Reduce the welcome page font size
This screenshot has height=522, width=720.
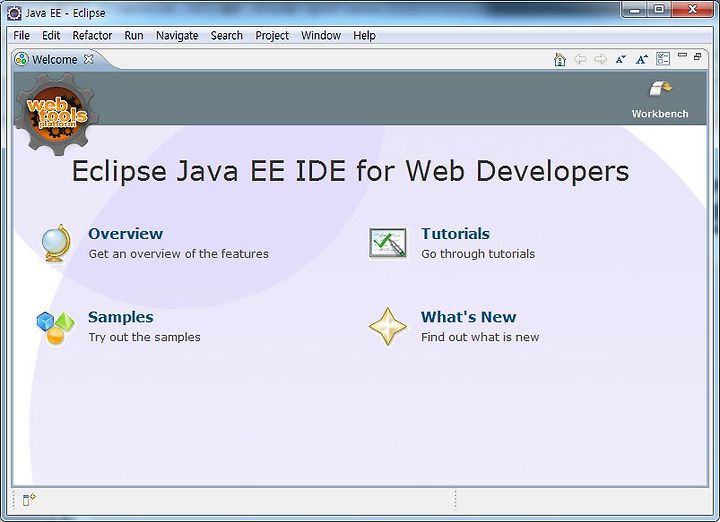621,59
